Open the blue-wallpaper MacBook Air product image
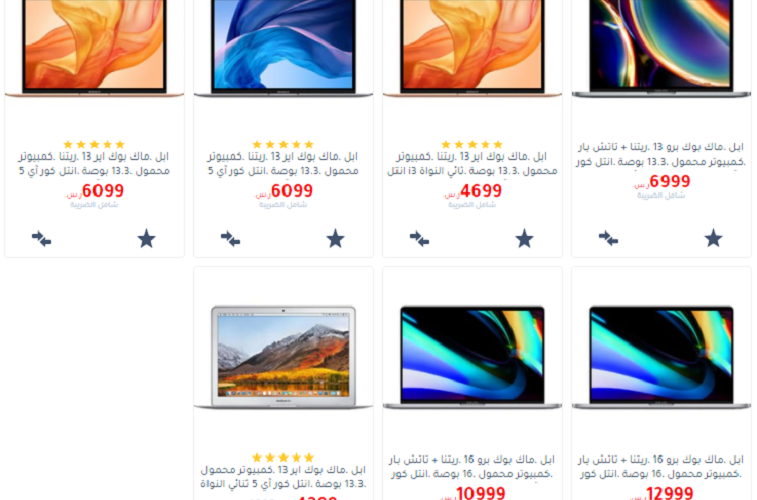This screenshot has width=757, height=500. click(283, 48)
